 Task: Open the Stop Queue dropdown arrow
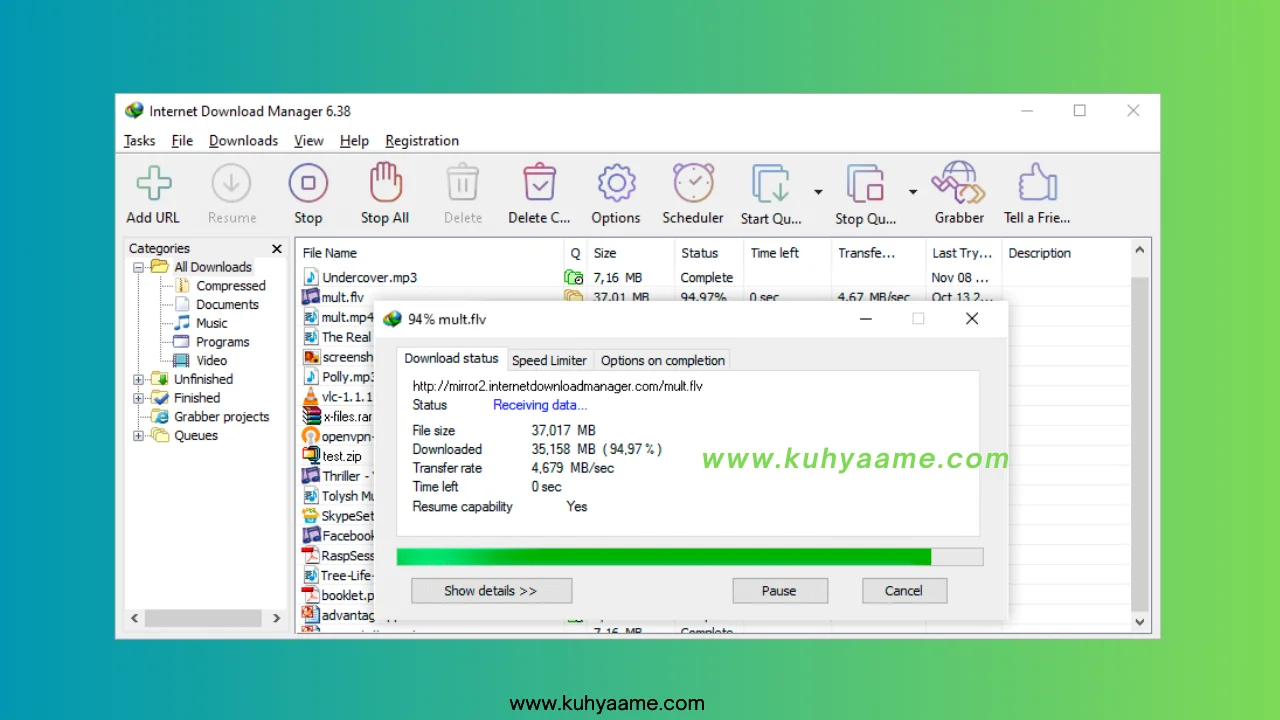coord(912,191)
